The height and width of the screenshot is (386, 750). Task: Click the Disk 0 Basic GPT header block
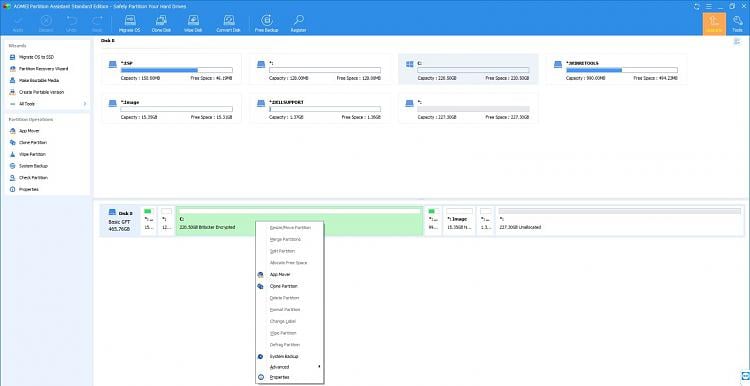(120, 221)
